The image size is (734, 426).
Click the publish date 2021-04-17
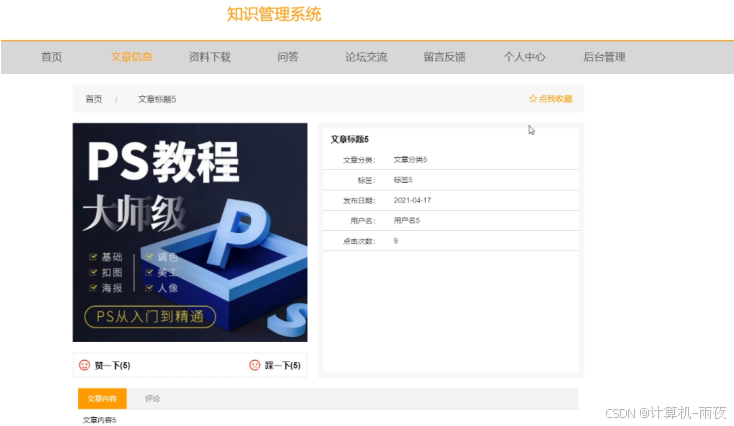coord(412,200)
